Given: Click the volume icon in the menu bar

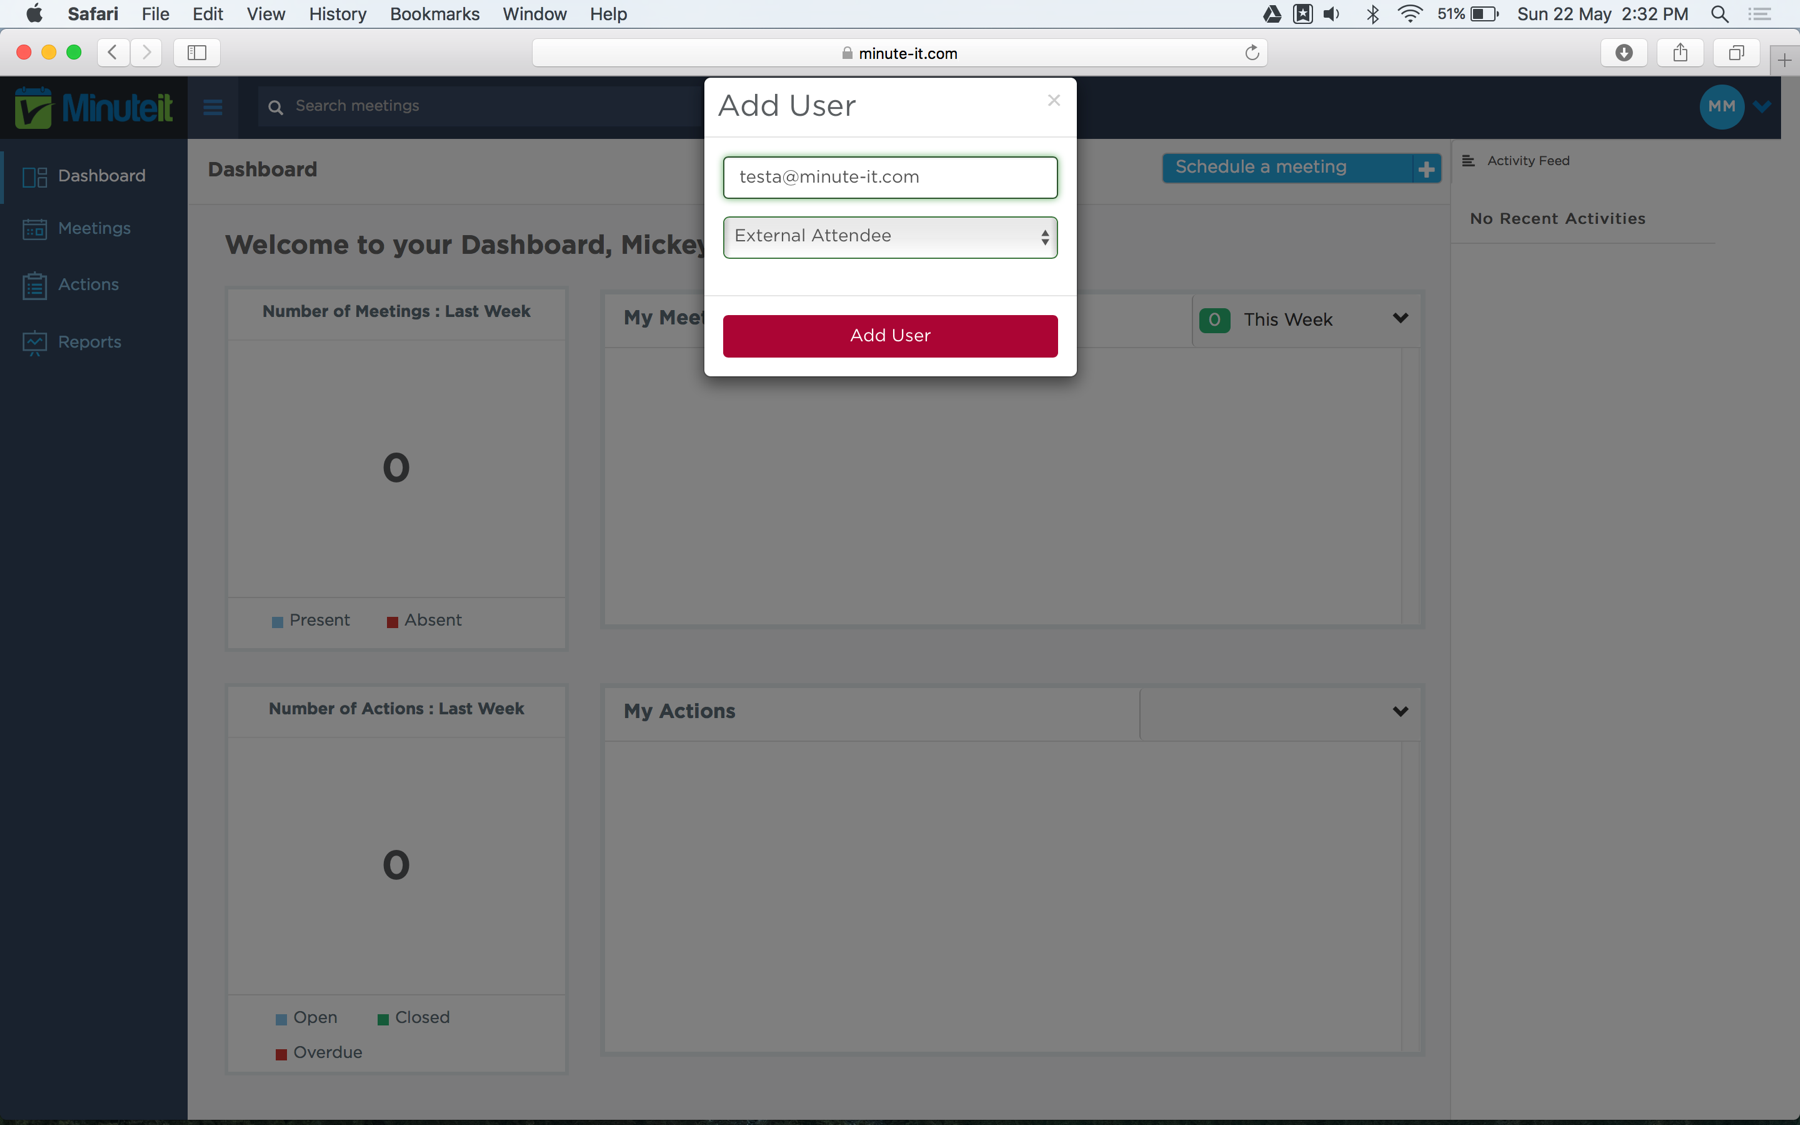Looking at the screenshot, I should (1332, 14).
